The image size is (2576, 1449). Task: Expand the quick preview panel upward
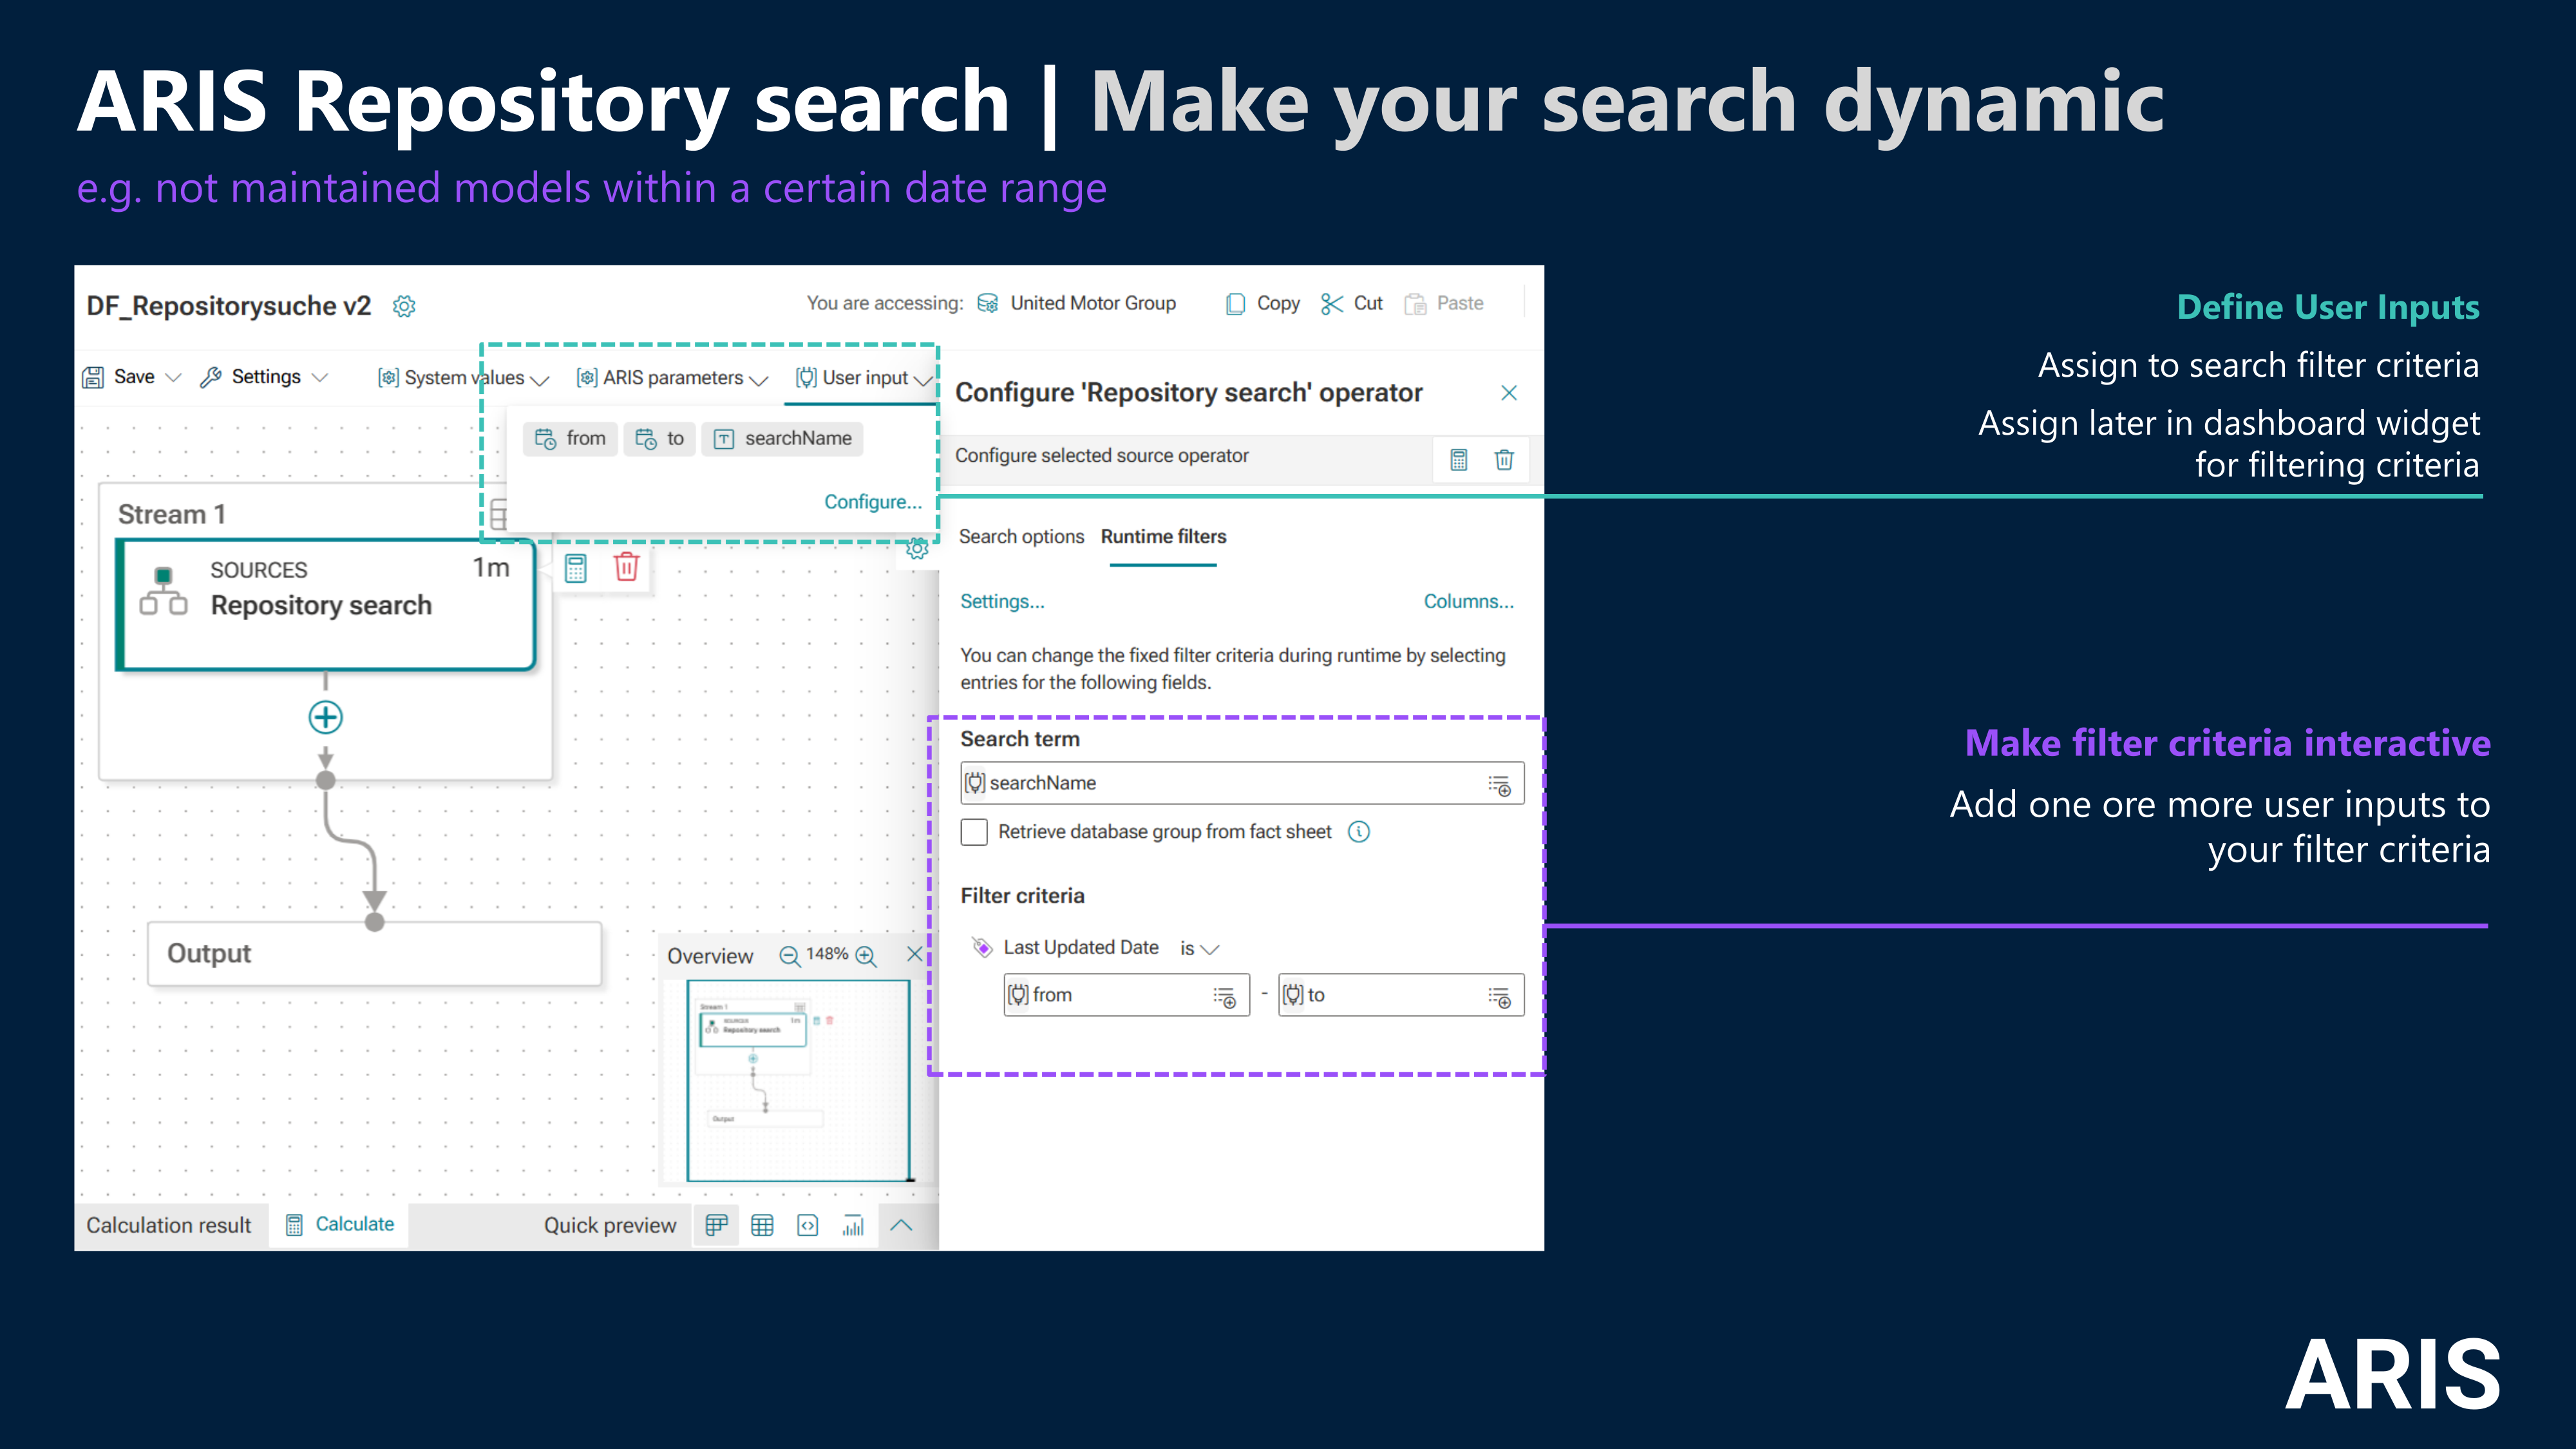pos(901,1225)
